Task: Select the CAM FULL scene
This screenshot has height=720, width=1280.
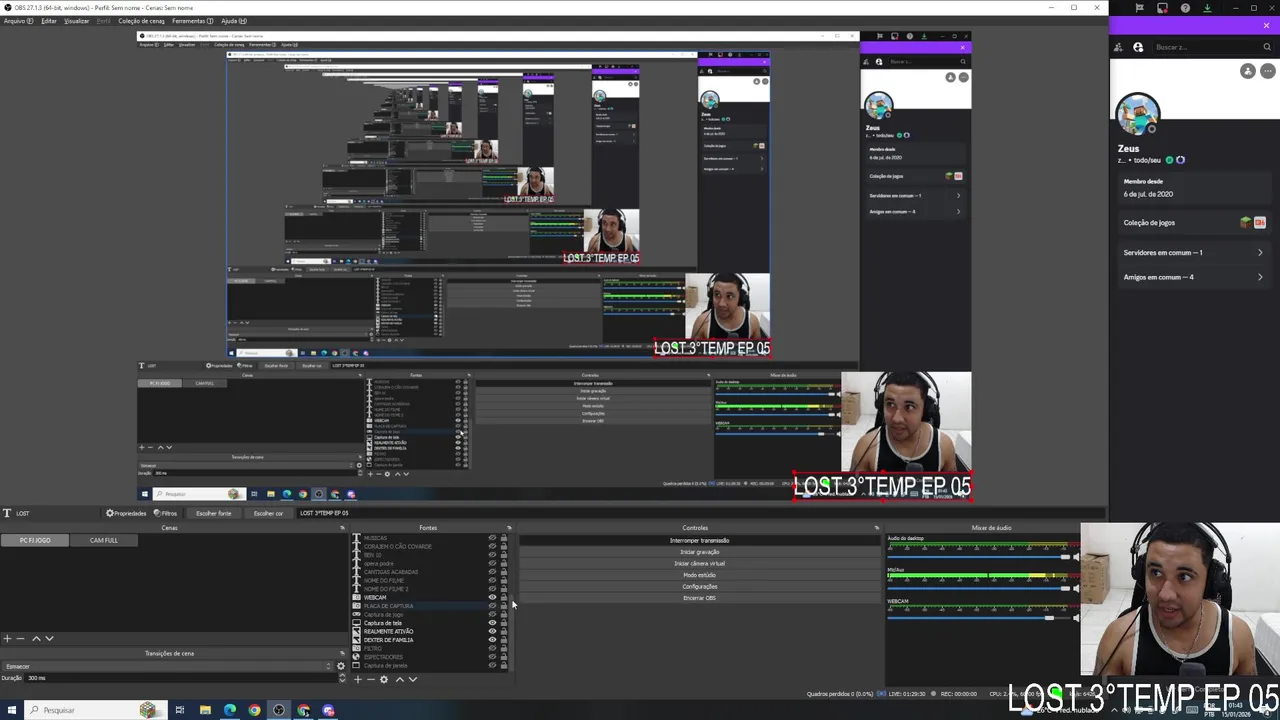Action: tap(104, 540)
